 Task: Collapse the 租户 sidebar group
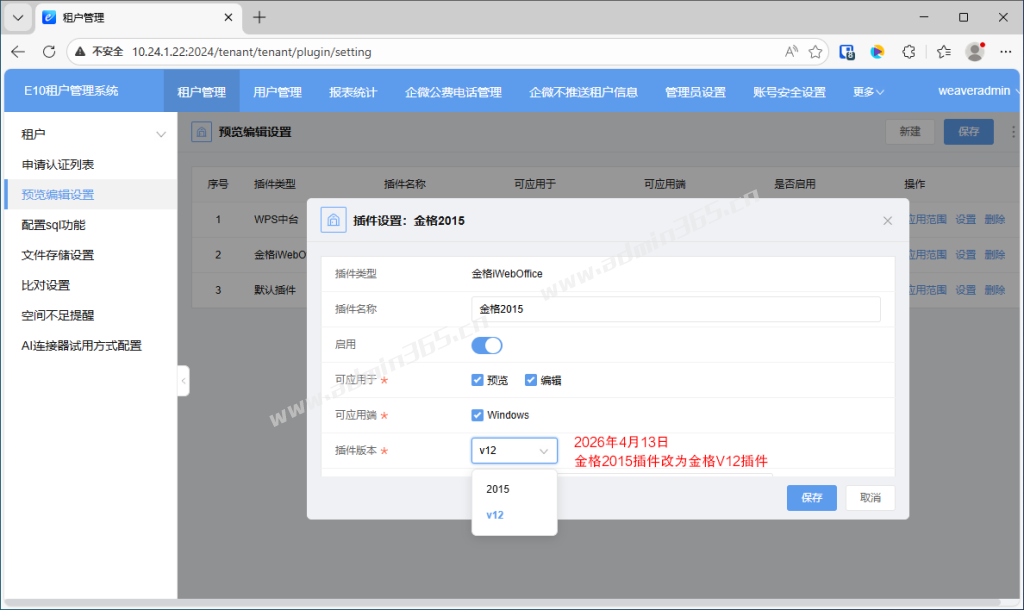click(x=161, y=135)
